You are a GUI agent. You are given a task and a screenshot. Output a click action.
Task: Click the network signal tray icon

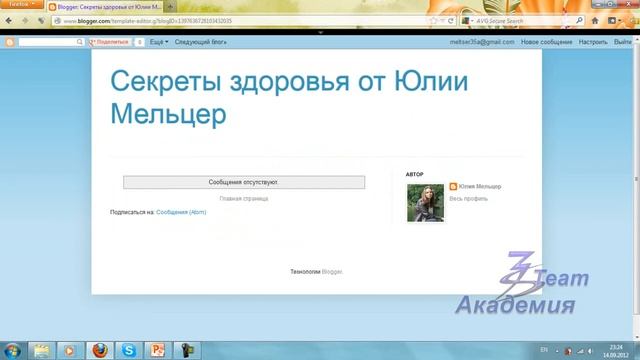(580, 351)
